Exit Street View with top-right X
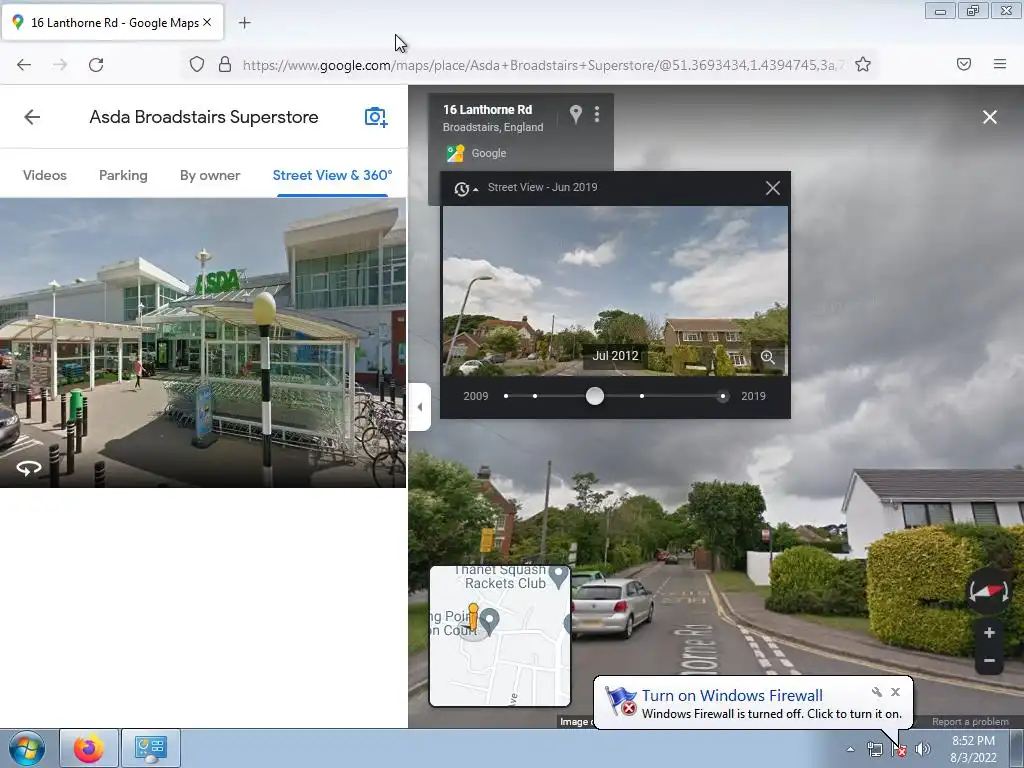The width and height of the screenshot is (1024, 768). point(989,117)
